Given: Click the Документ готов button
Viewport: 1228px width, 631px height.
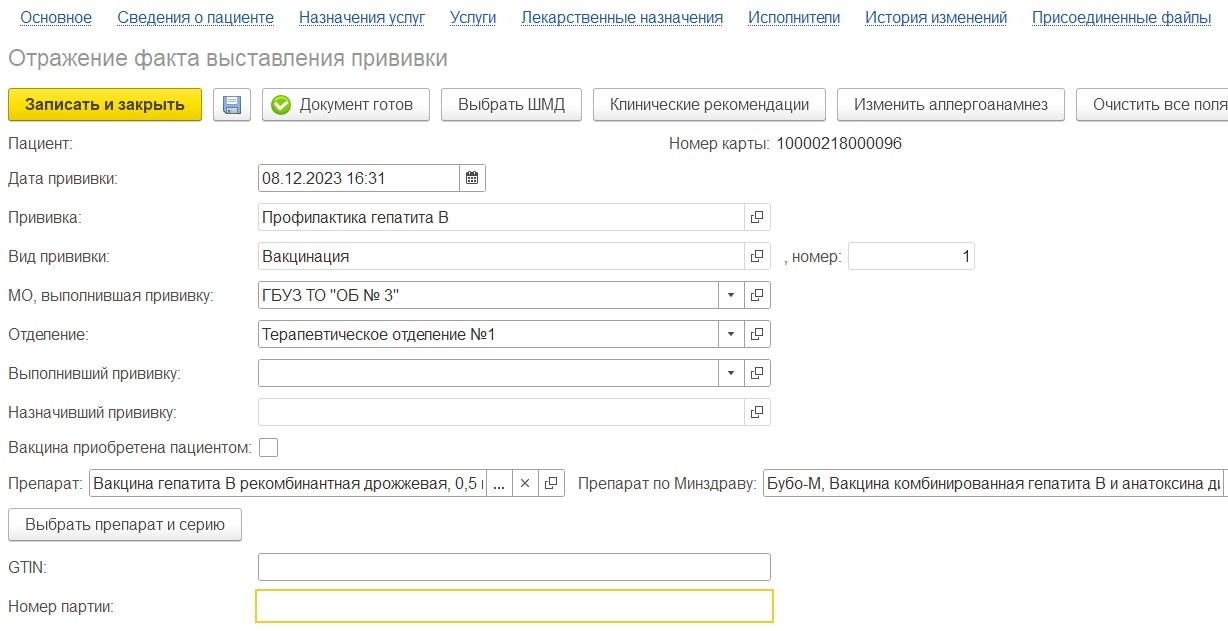Looking at the screenshot, I should point(345,105).
